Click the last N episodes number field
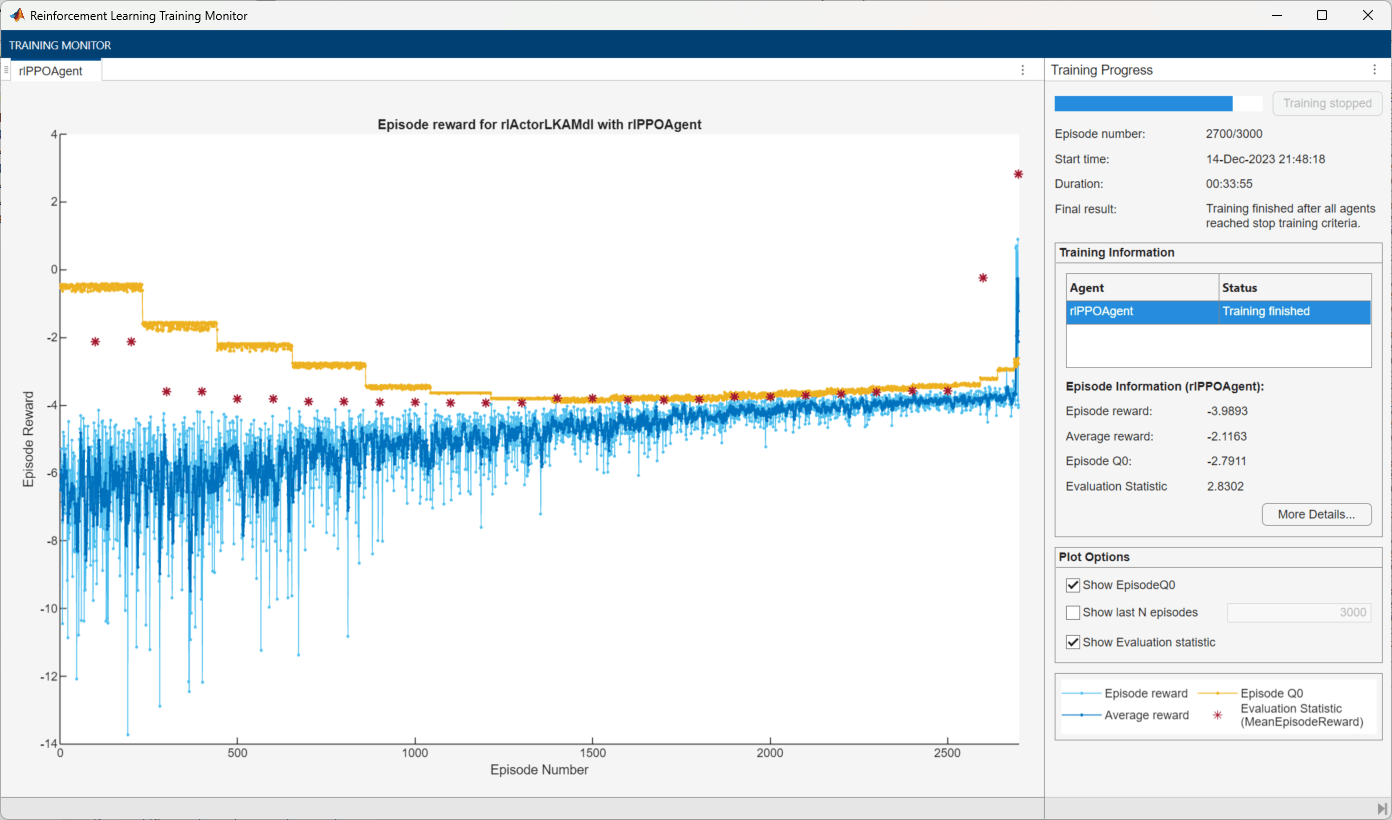The image size is (1392, 820). click(1298, 612)
